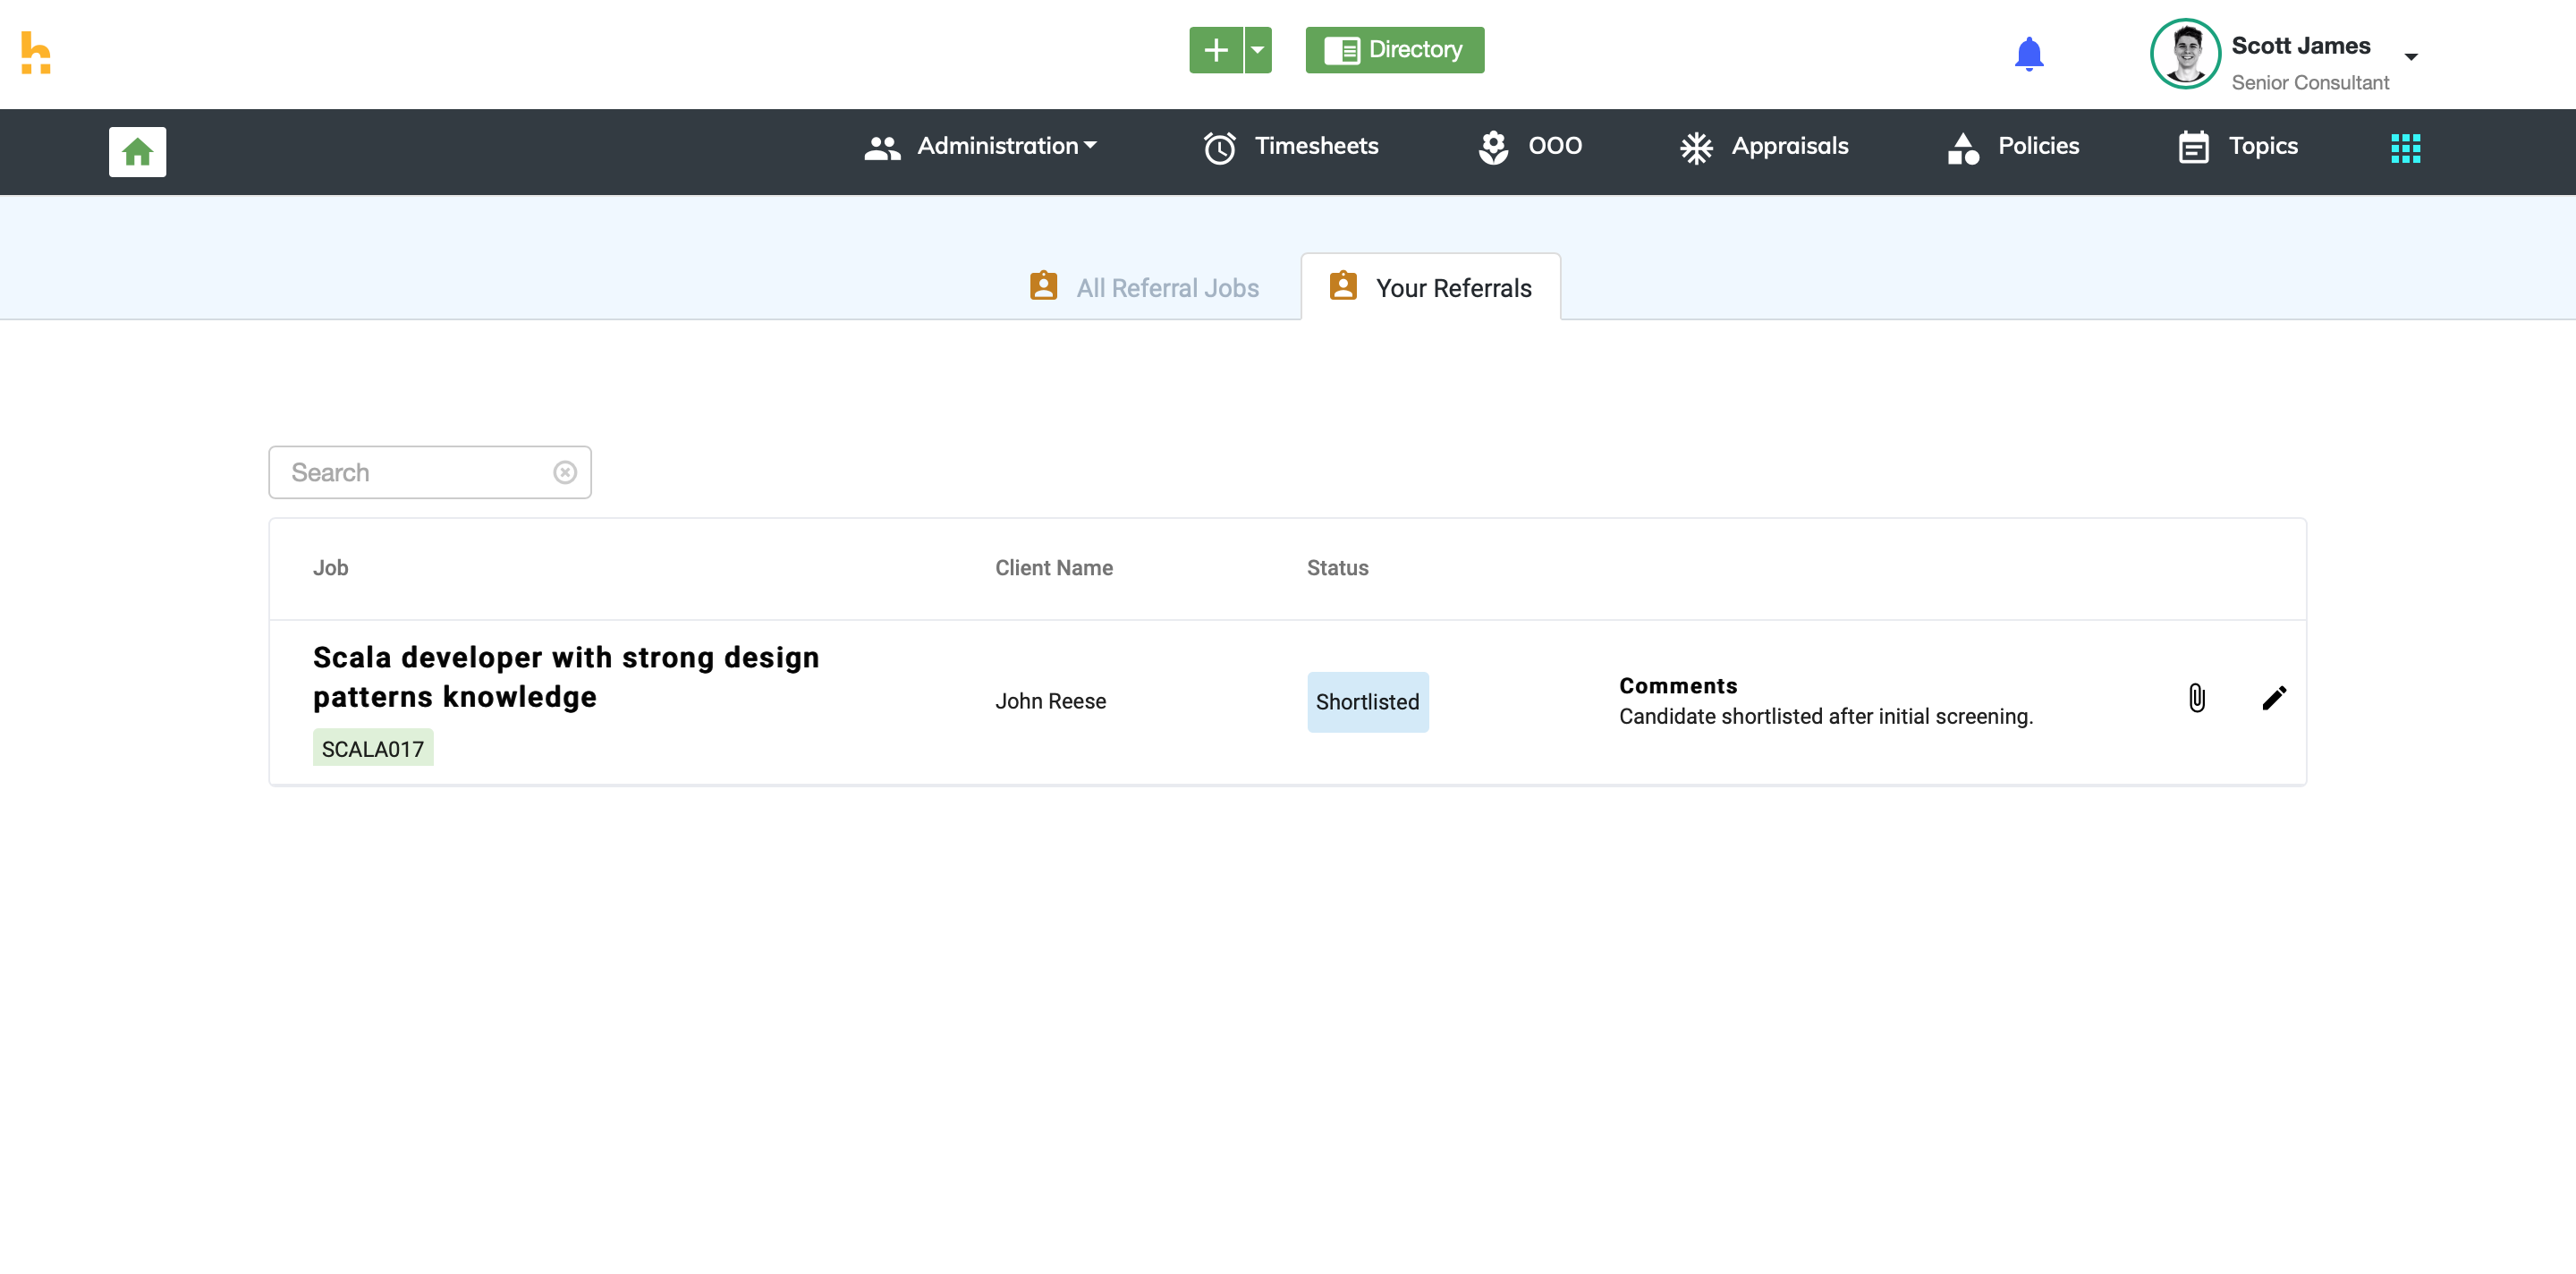Expand the add button dropdown arrow

tap(1258, 50)
